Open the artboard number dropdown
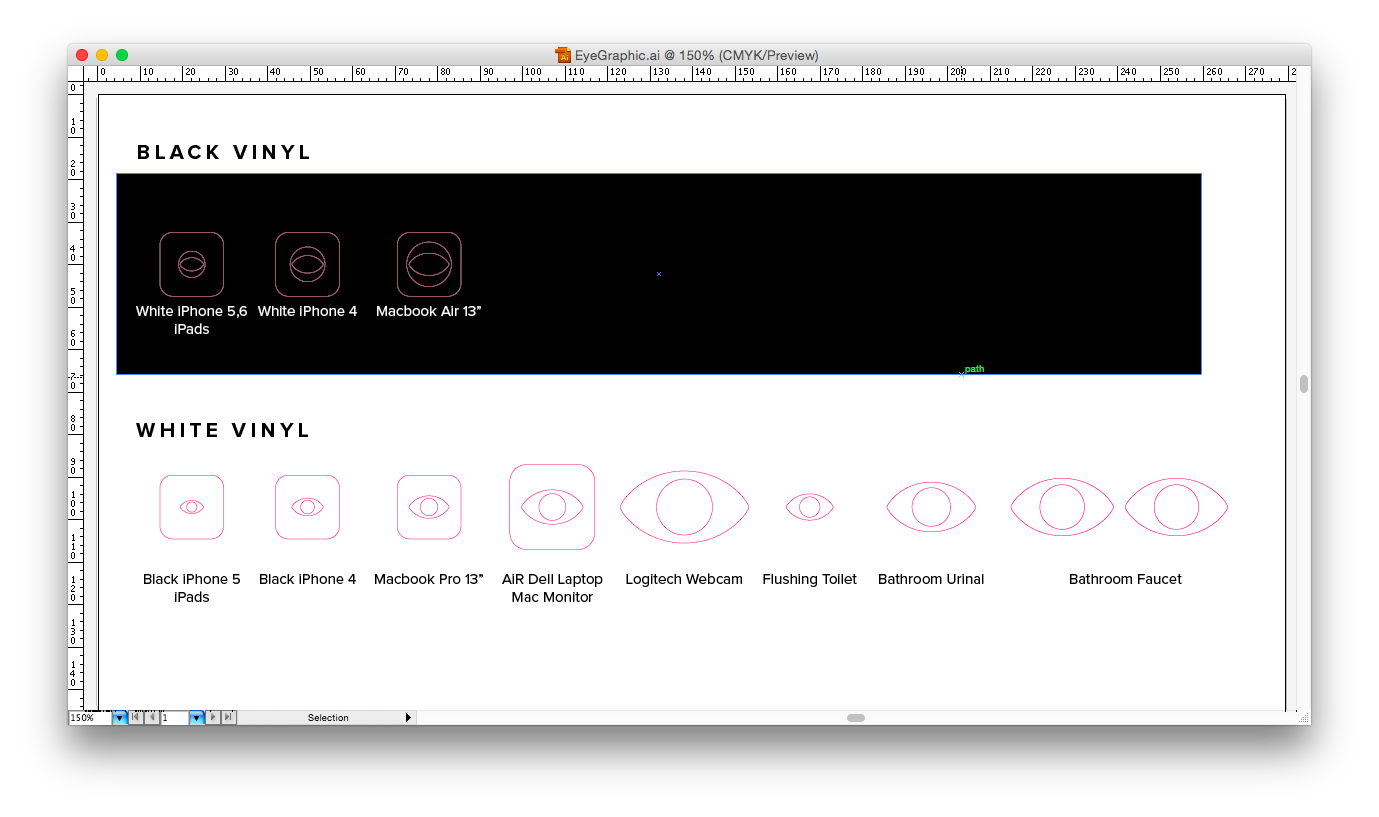Viewport: 1379px width, 817px height. 197,718
